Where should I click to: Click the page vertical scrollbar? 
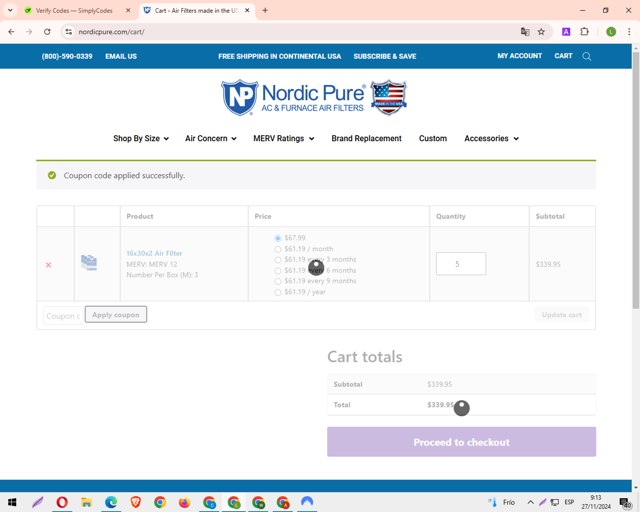click(x=636, y=180)
